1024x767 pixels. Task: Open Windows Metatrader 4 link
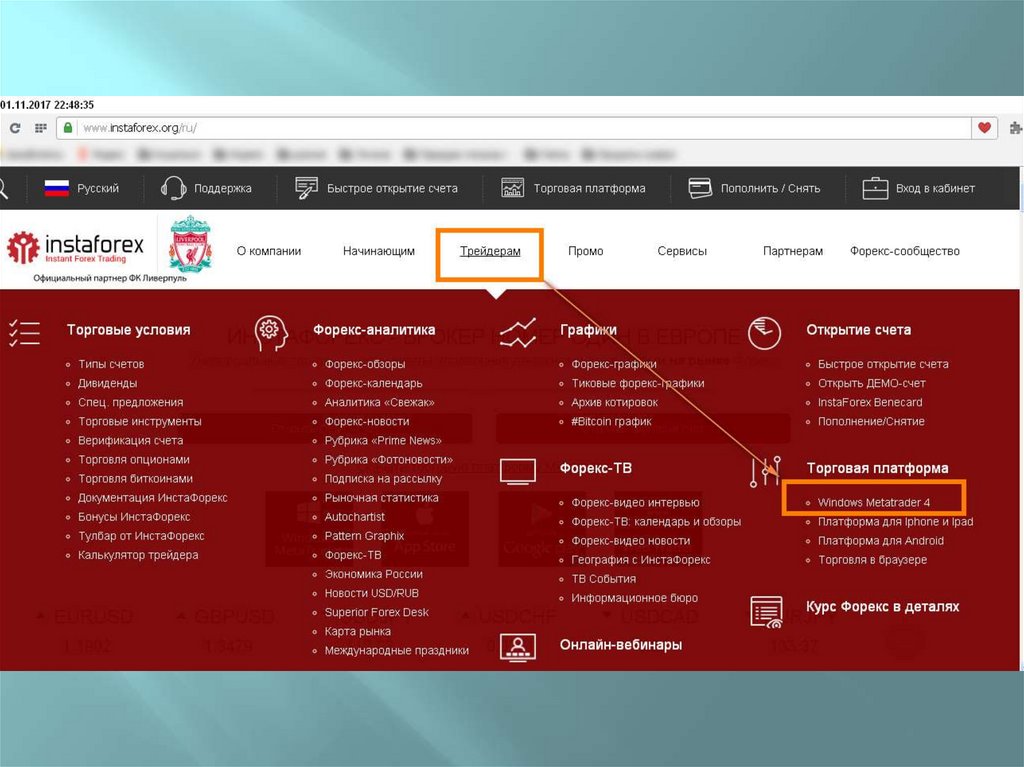874,502
